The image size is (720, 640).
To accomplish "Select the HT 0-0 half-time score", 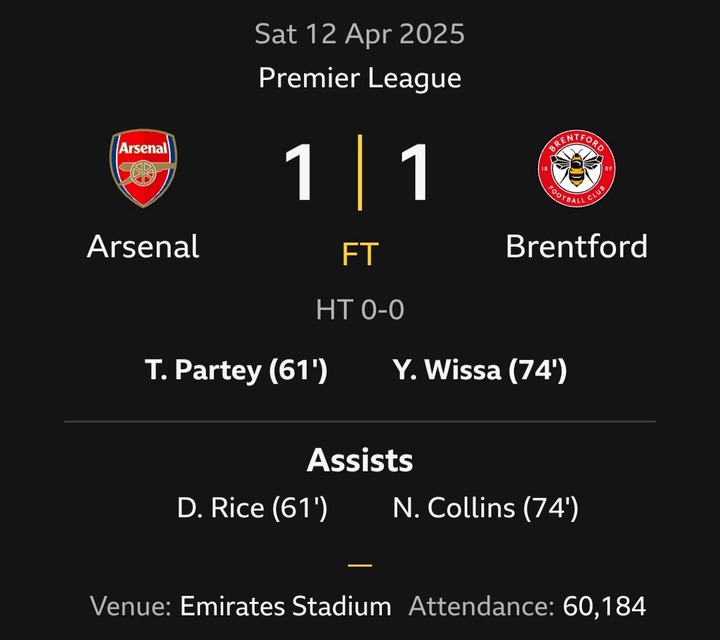I will [360, 309].
